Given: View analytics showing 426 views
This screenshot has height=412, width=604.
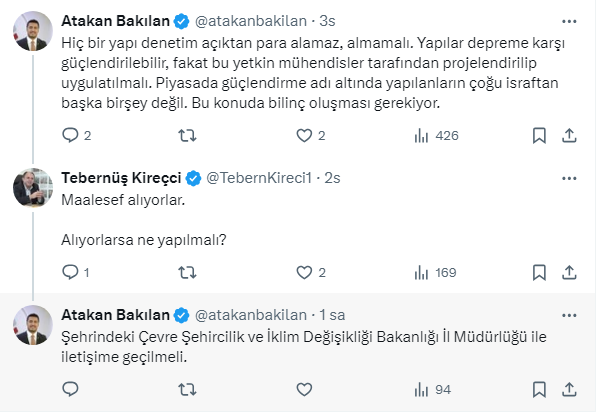Looking at the screenshot, I should point(421,135).
